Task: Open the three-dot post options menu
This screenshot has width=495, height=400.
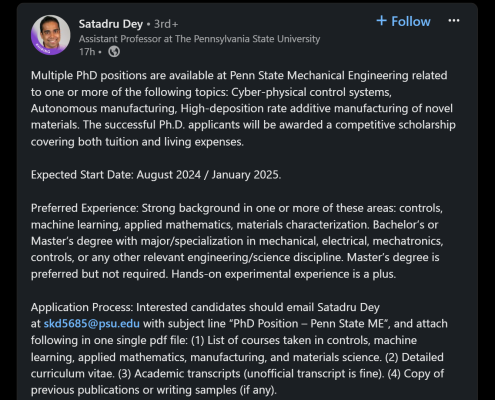Action: pyautogui.click(x=454, y=21)
